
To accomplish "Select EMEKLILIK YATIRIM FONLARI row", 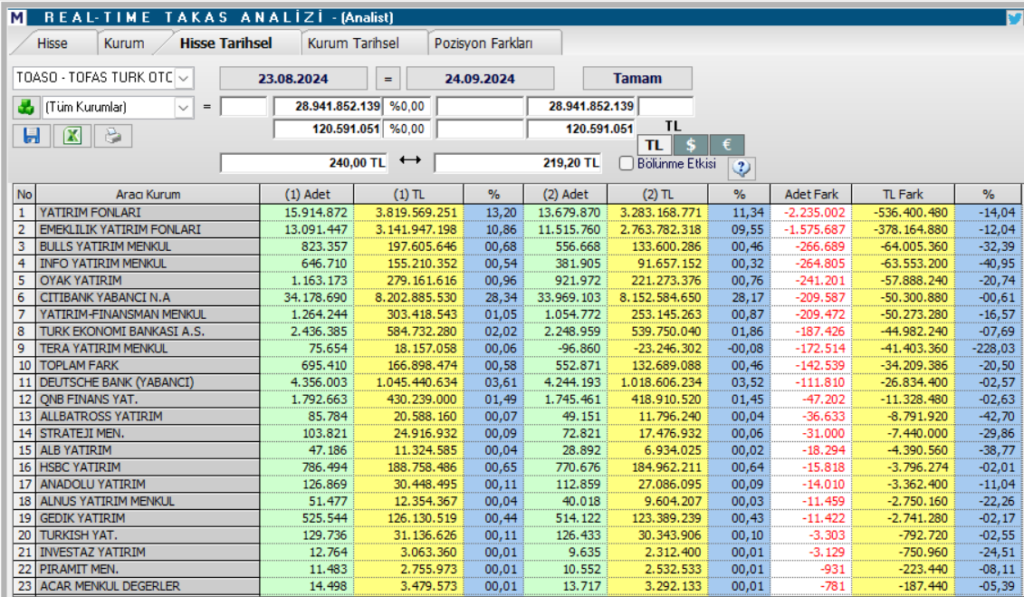I will pos(517,229).
